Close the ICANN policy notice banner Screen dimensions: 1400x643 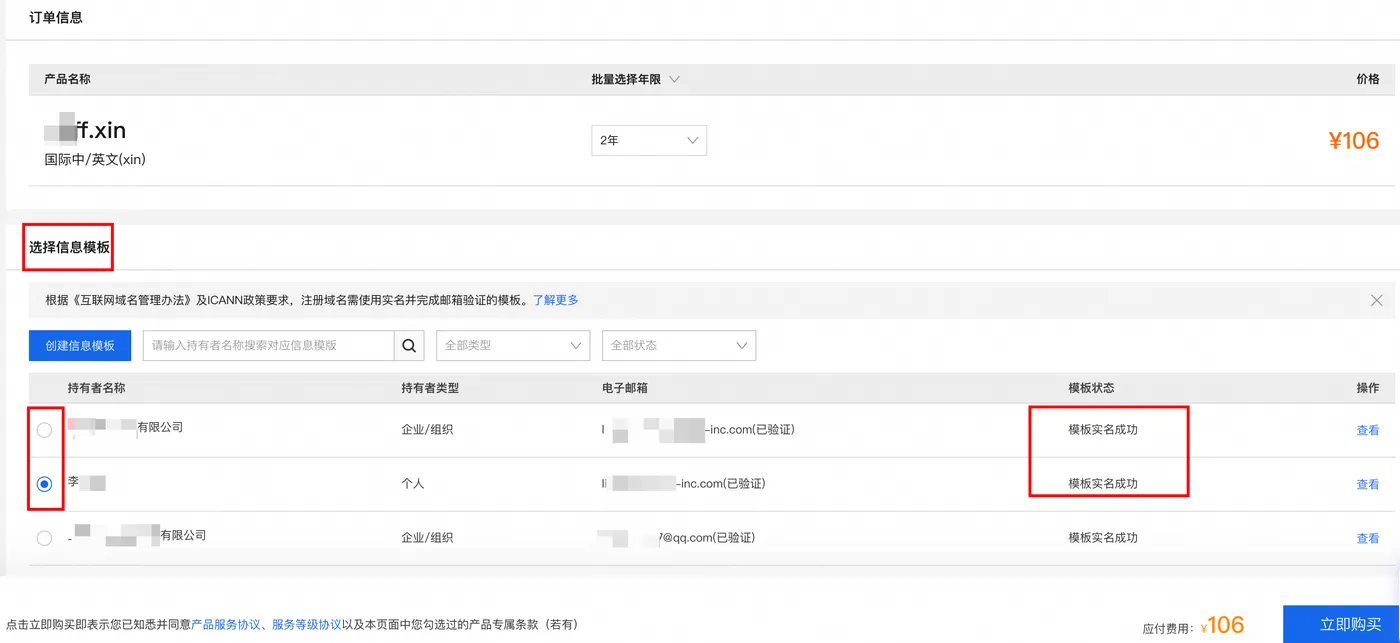coord(1376,299)
